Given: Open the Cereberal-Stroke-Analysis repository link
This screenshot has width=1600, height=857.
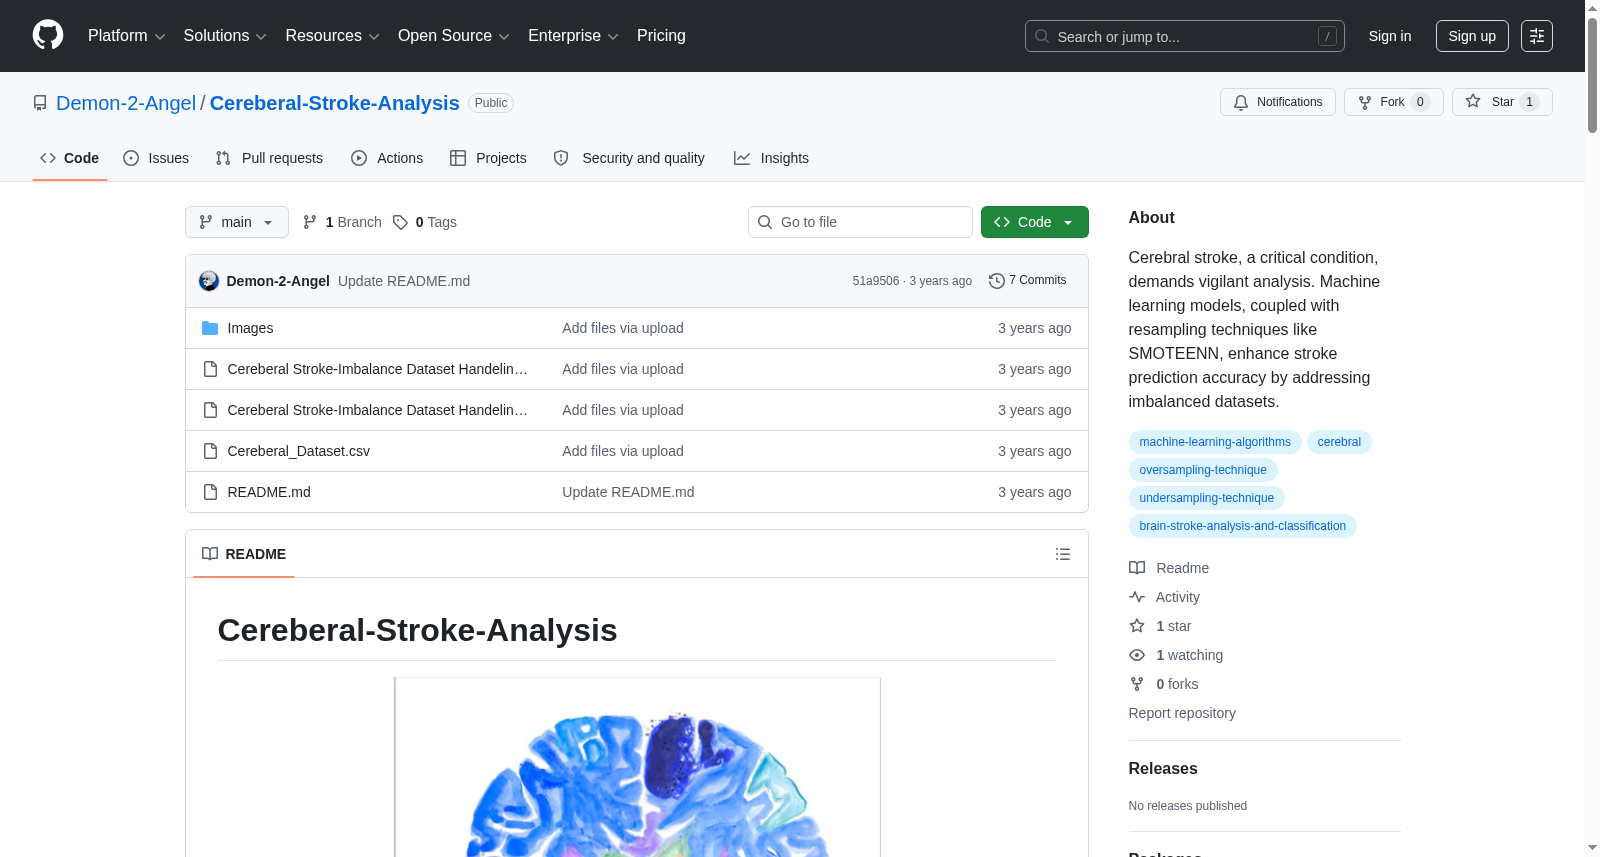Looking at the screenshot, I should pos(335,103).
